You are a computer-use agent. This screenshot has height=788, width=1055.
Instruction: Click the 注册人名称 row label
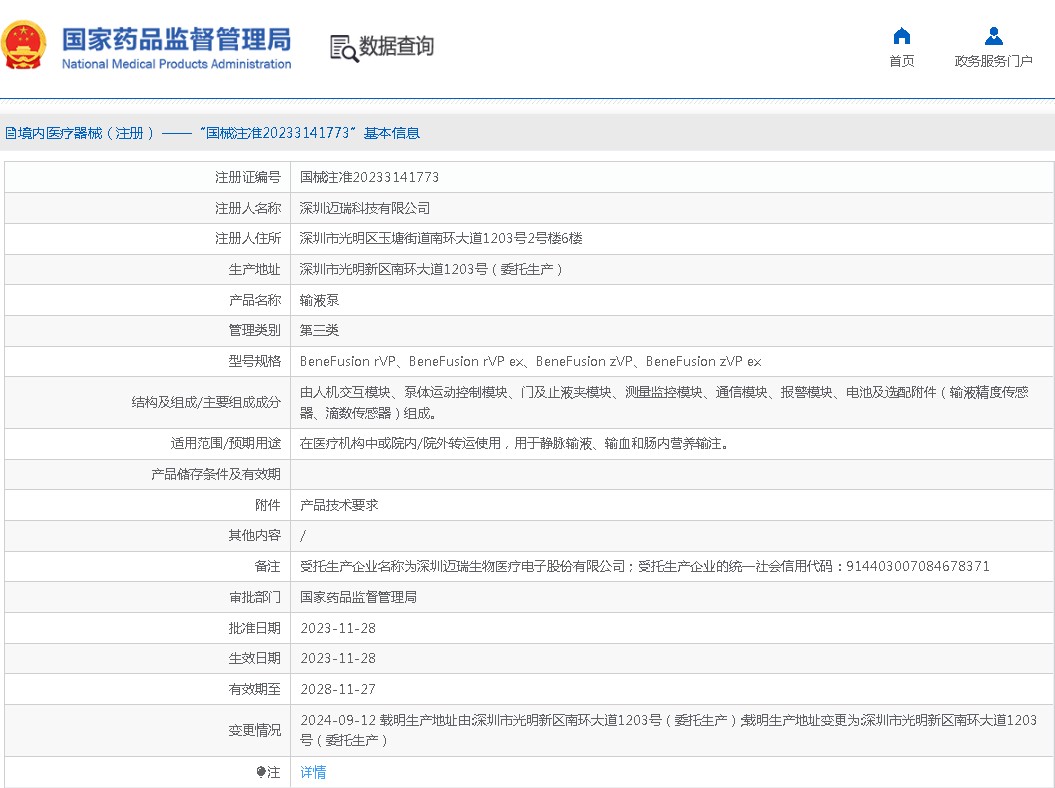pyautogui.click(x=248, y=208)
